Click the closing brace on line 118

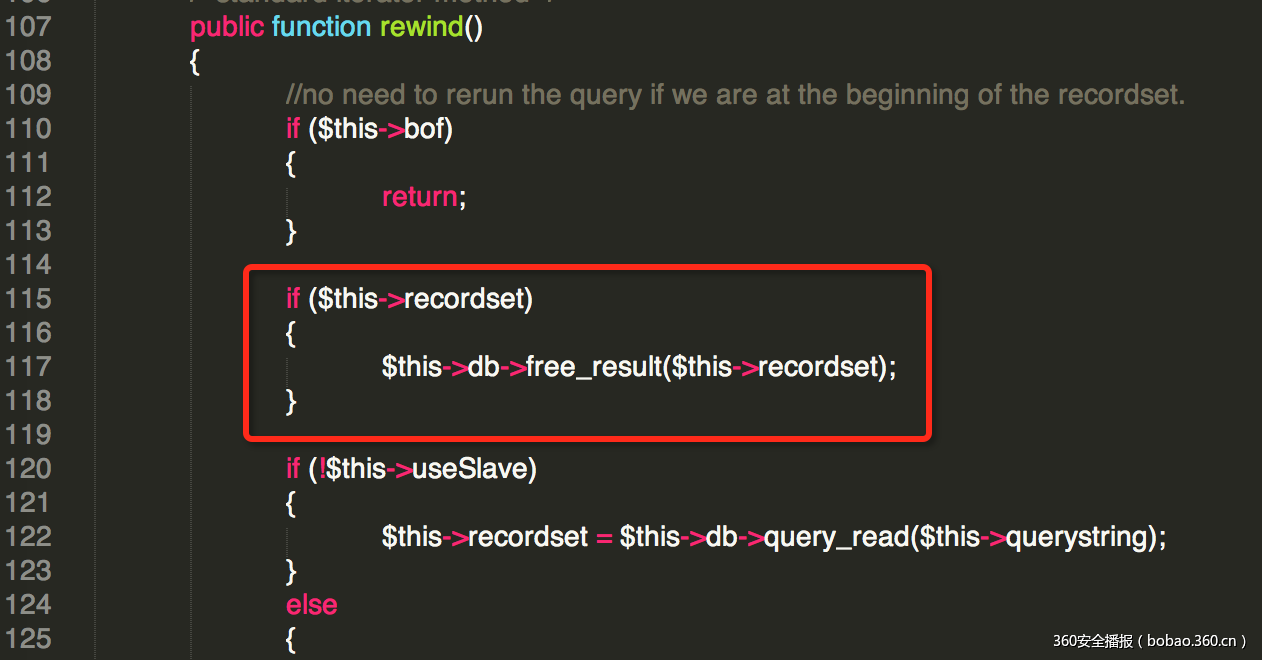[x=292, y=402]
